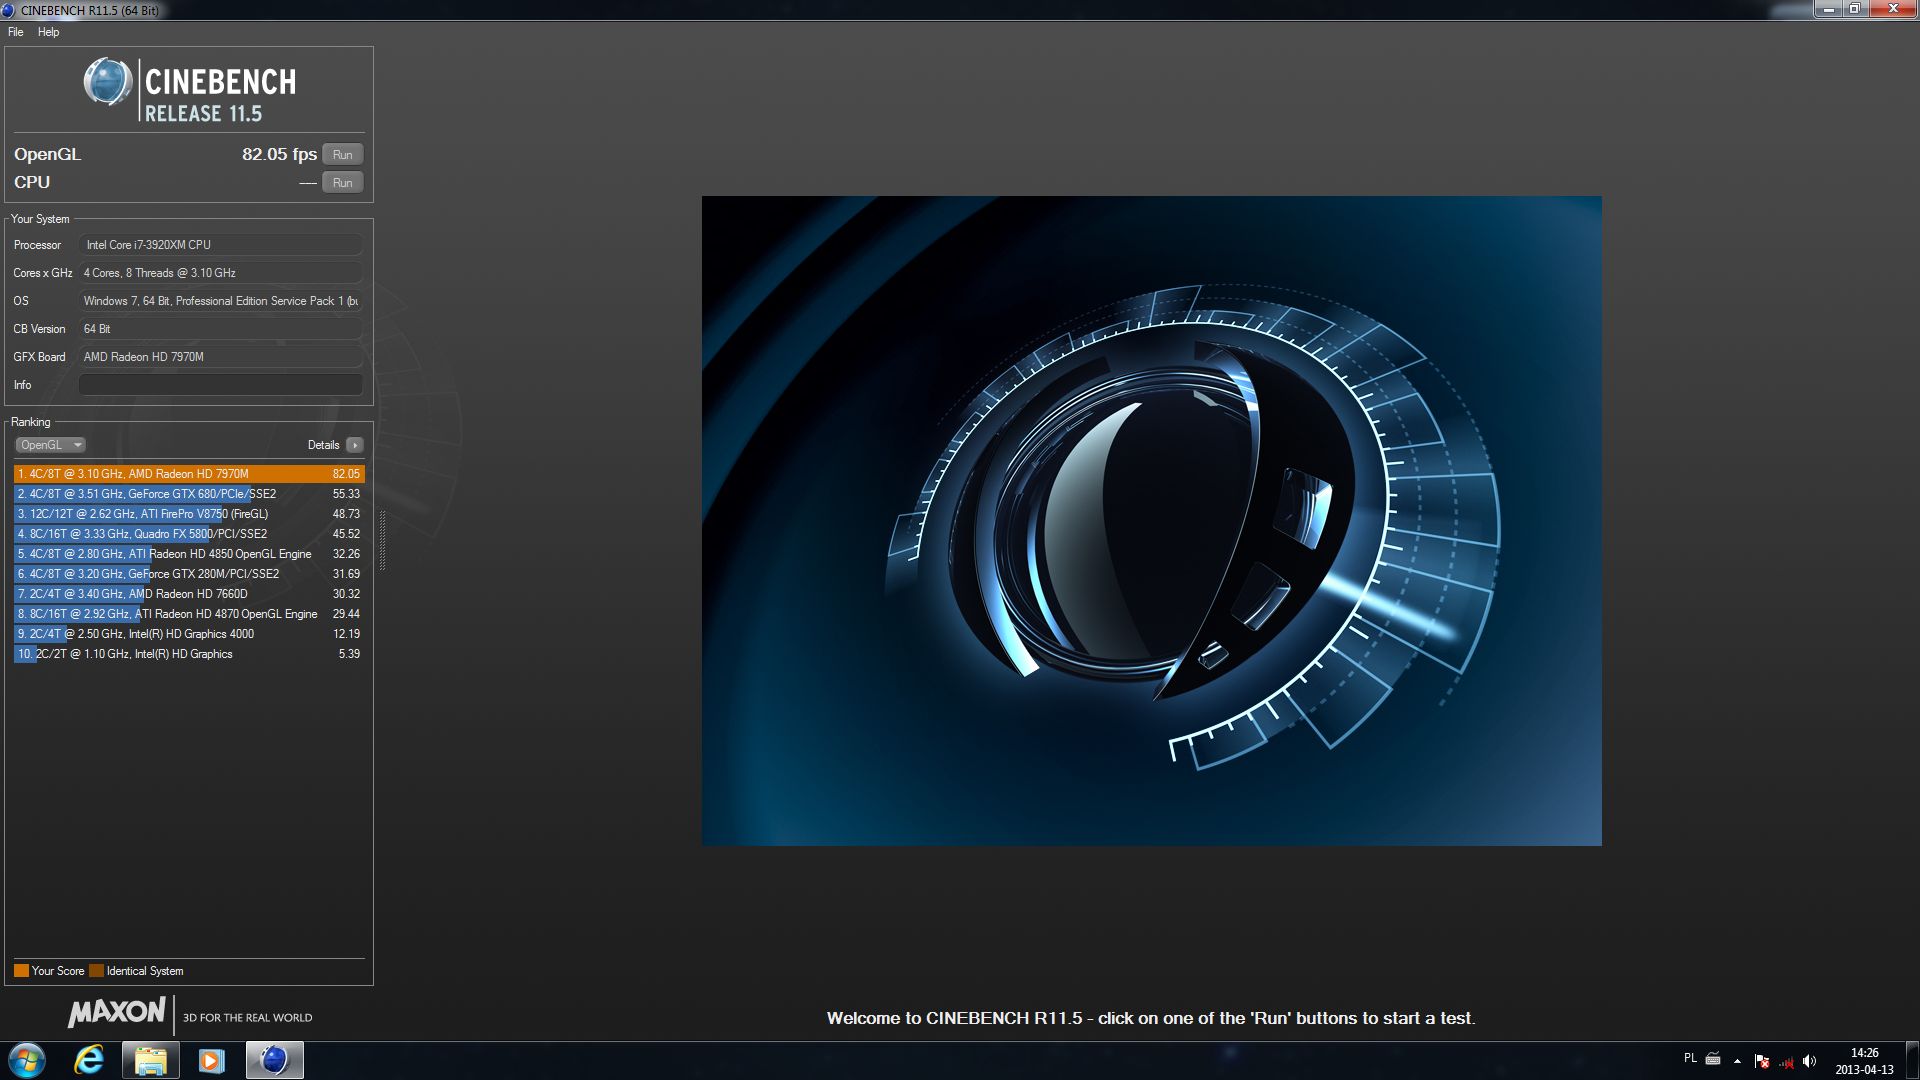
Task: Select rank 4 row Quadro FX 5800
Action: (189, 534)
